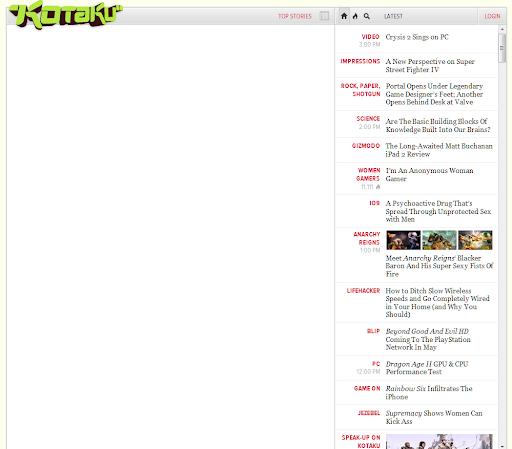Click the 1:00 PM timestamp under Anarchy Reigns
The height and width of the screenshot is (449, 512).
(x=370, y=250)
